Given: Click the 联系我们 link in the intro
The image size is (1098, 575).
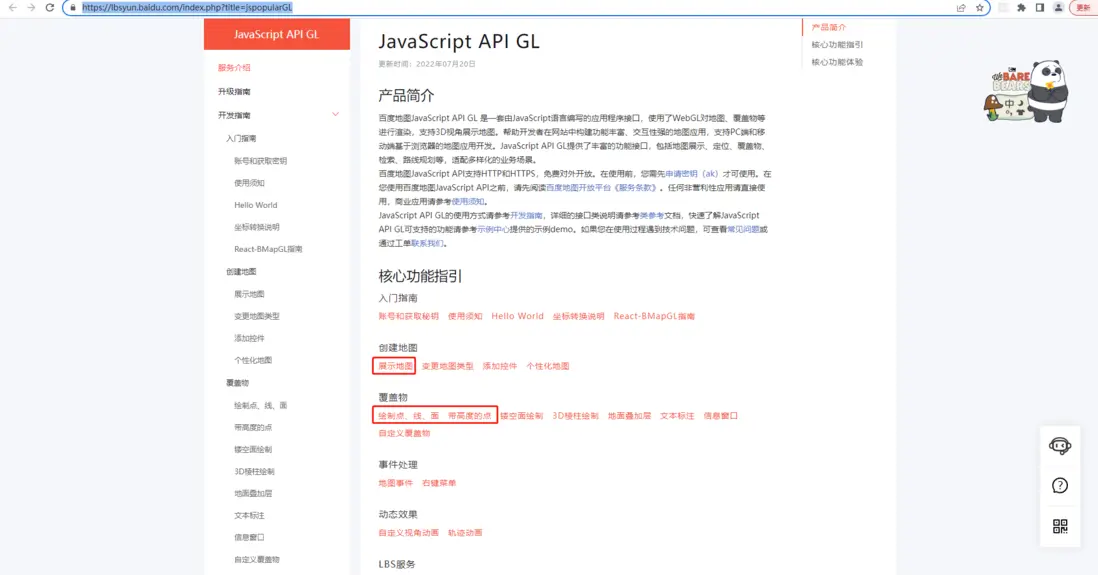Looking at the screenshot, I should point(427,244).
